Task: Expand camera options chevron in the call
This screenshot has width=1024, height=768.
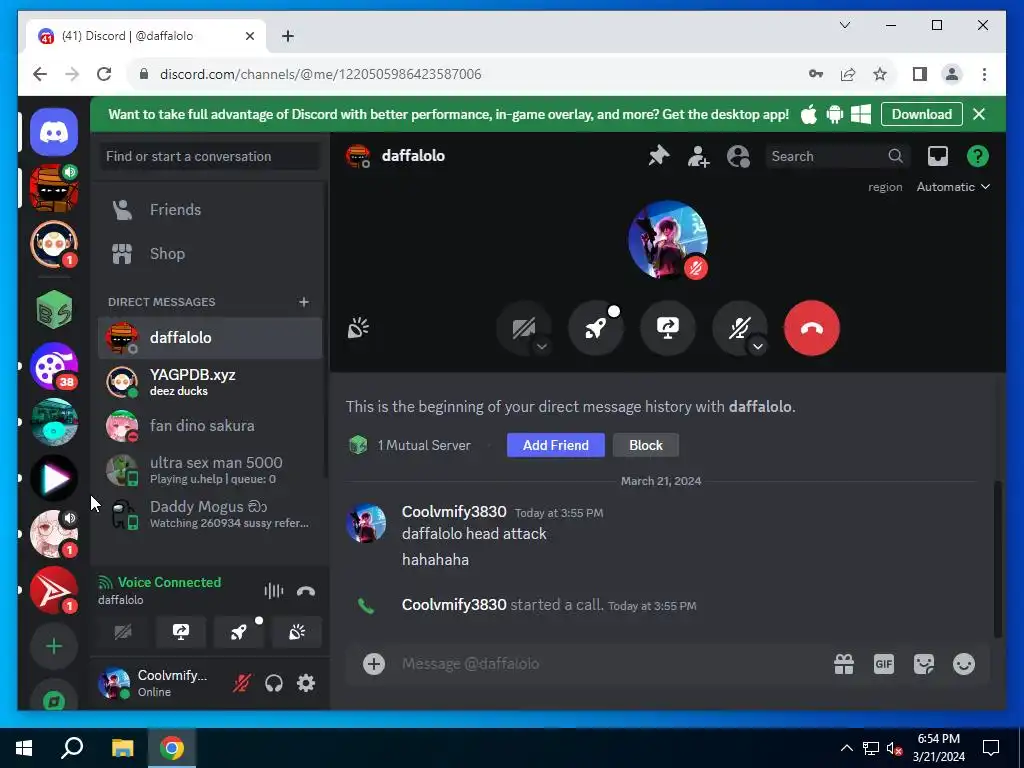Action: pyautogui.click(x=541, y=347)
